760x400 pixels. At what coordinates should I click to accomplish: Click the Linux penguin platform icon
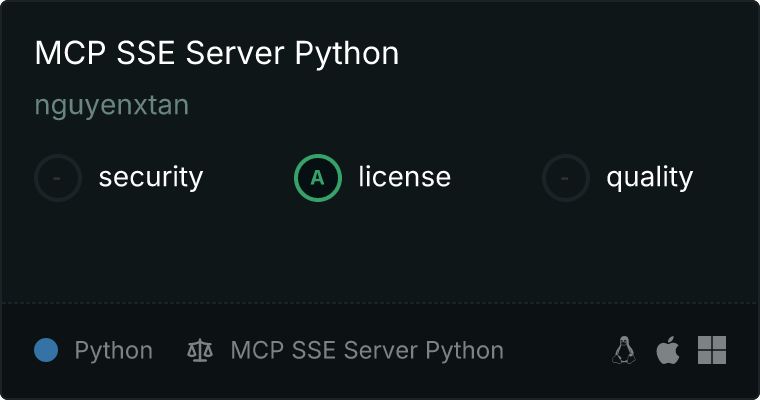[x=624, y=350]
